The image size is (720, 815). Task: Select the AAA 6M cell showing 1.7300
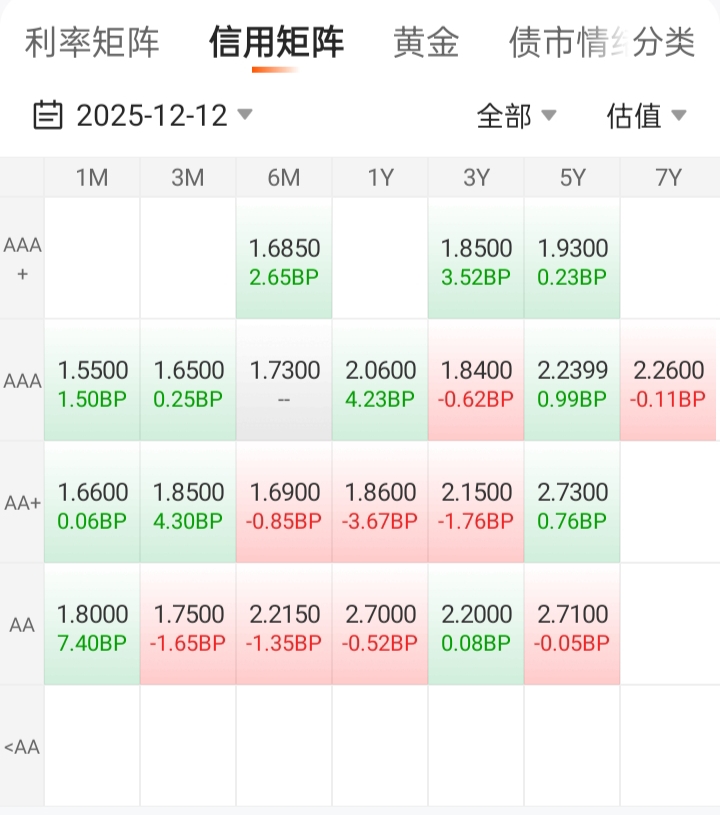(x=284, y=382)
